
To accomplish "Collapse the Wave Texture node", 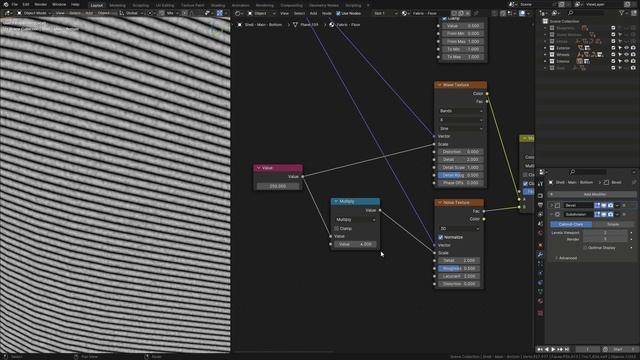I will pyautogui.click(x=440, y=85).
